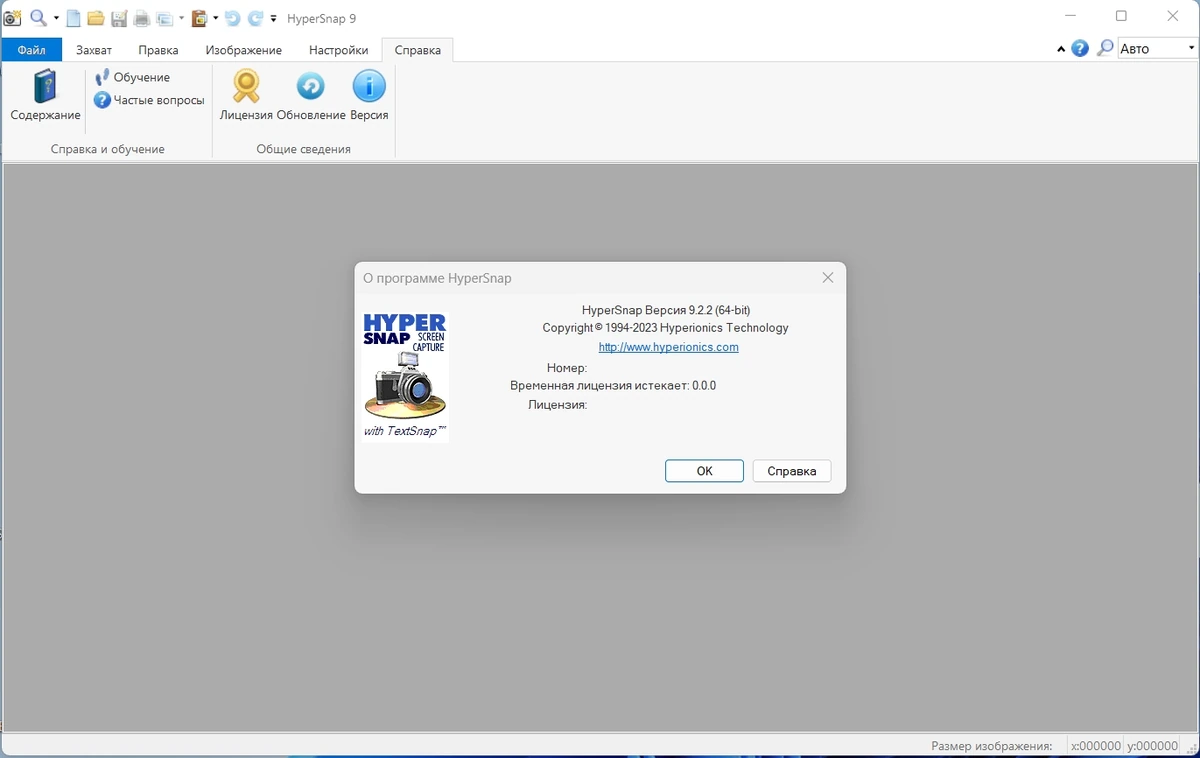Click the 'Copyright © 1994-2023 Hyperionics Technology' text
The height and width of the screenshot is (758, 1200).
665,328
